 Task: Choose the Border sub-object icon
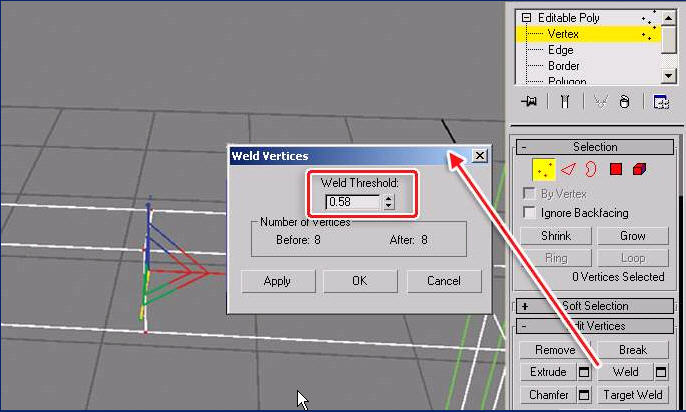click(590, 170)
